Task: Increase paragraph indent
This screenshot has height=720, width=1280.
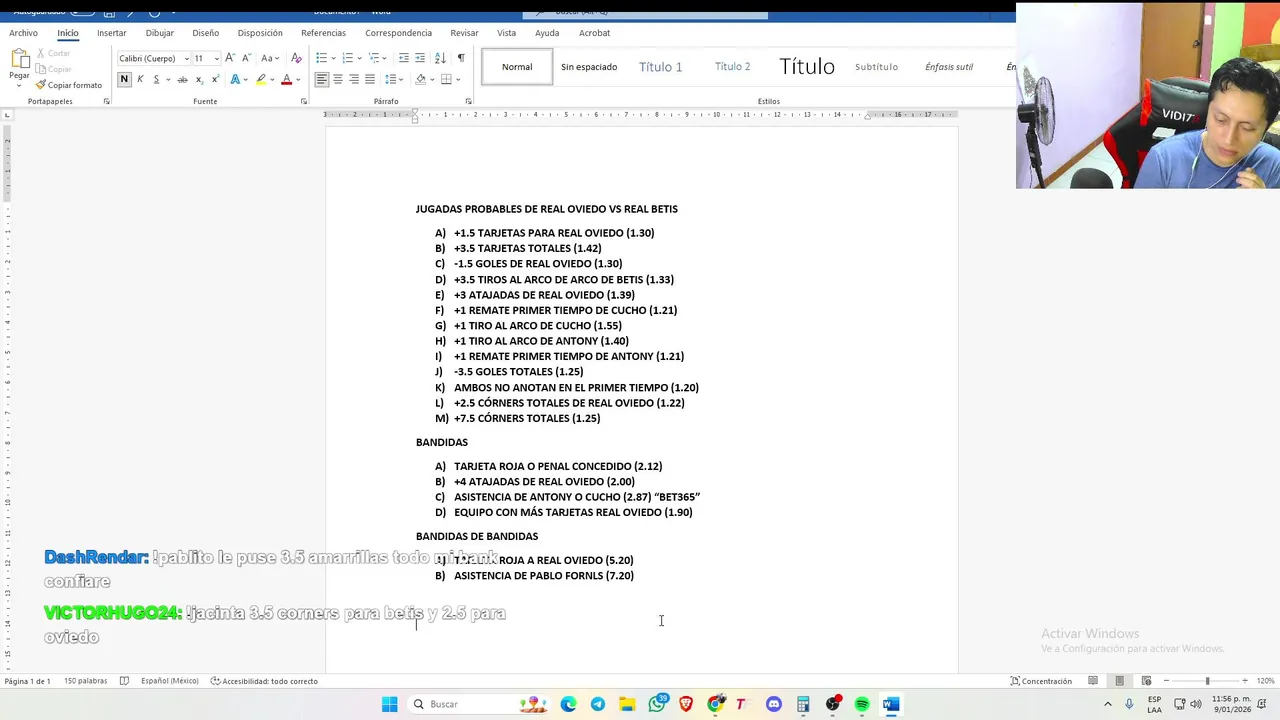Action: pos(420,58)
